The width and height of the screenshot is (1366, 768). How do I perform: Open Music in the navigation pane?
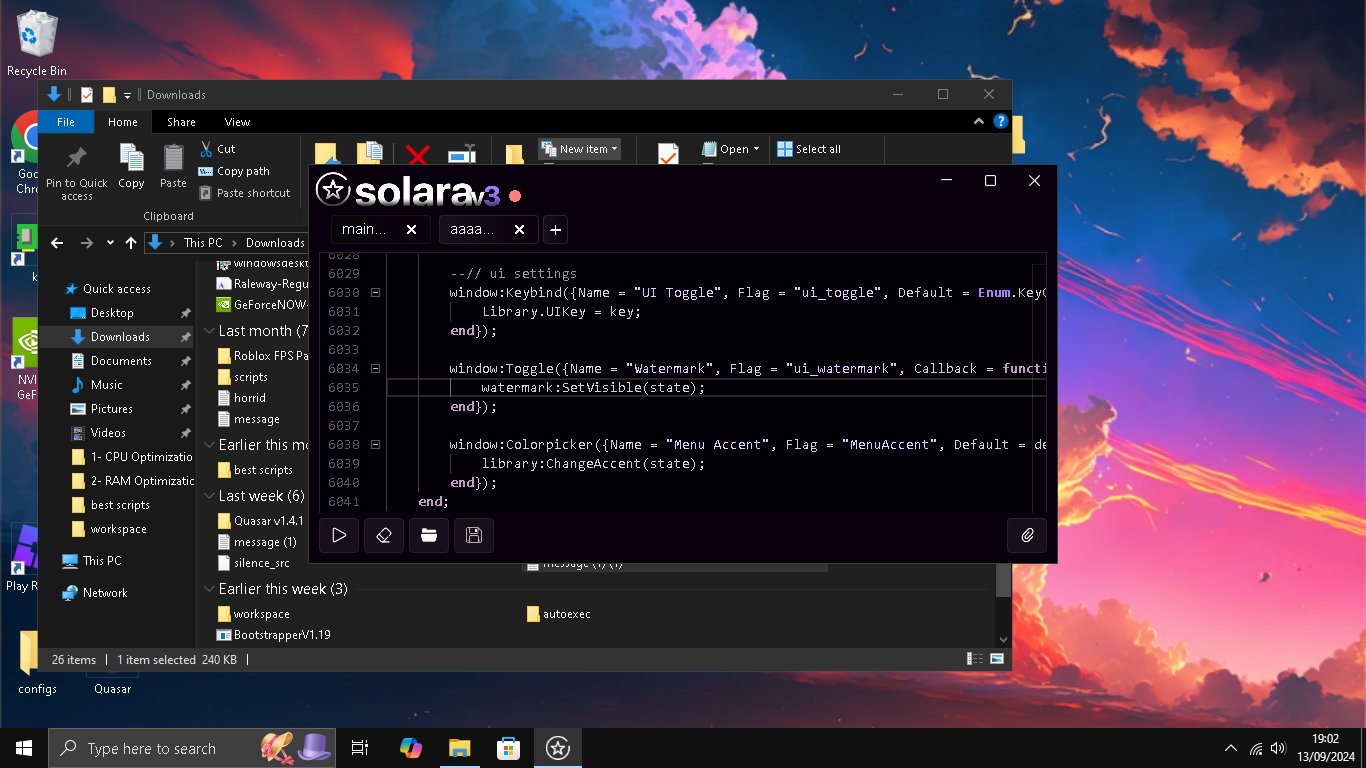pyautogui.click(x=106, y=385)
